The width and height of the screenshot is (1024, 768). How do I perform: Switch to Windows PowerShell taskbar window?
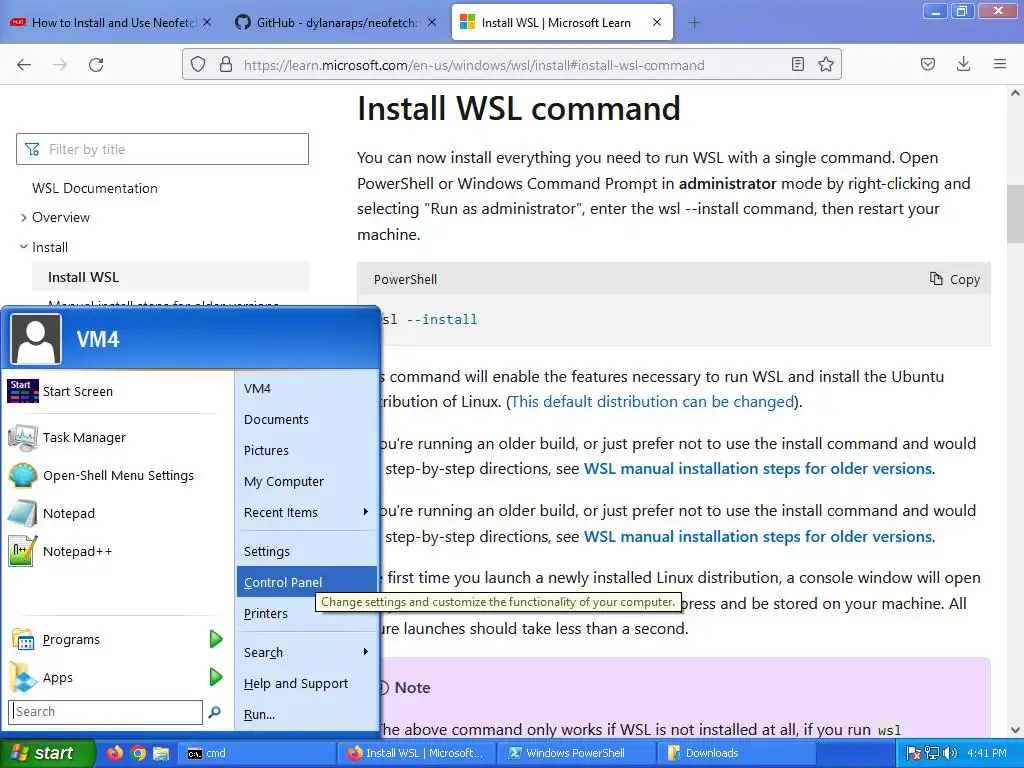click(575, 753)
